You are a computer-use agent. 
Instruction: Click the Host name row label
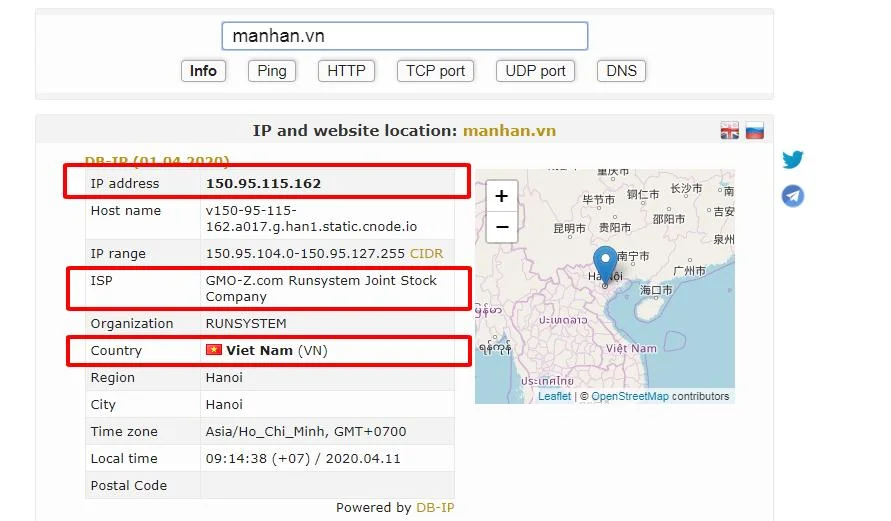(126, 211)
